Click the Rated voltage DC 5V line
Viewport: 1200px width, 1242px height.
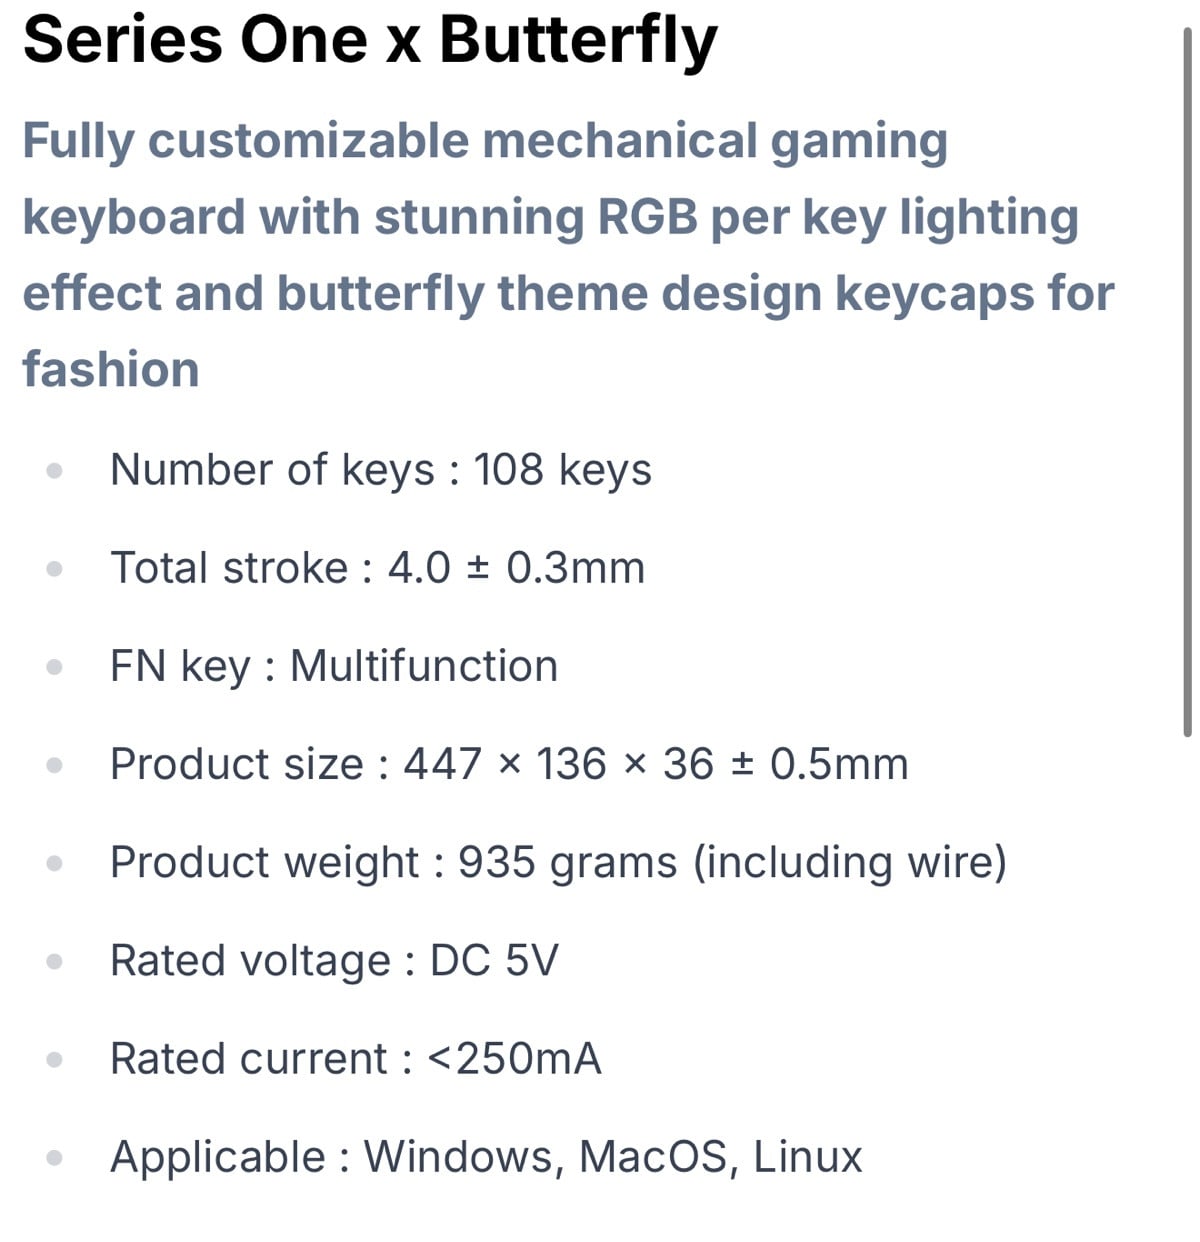coord(334,961)
